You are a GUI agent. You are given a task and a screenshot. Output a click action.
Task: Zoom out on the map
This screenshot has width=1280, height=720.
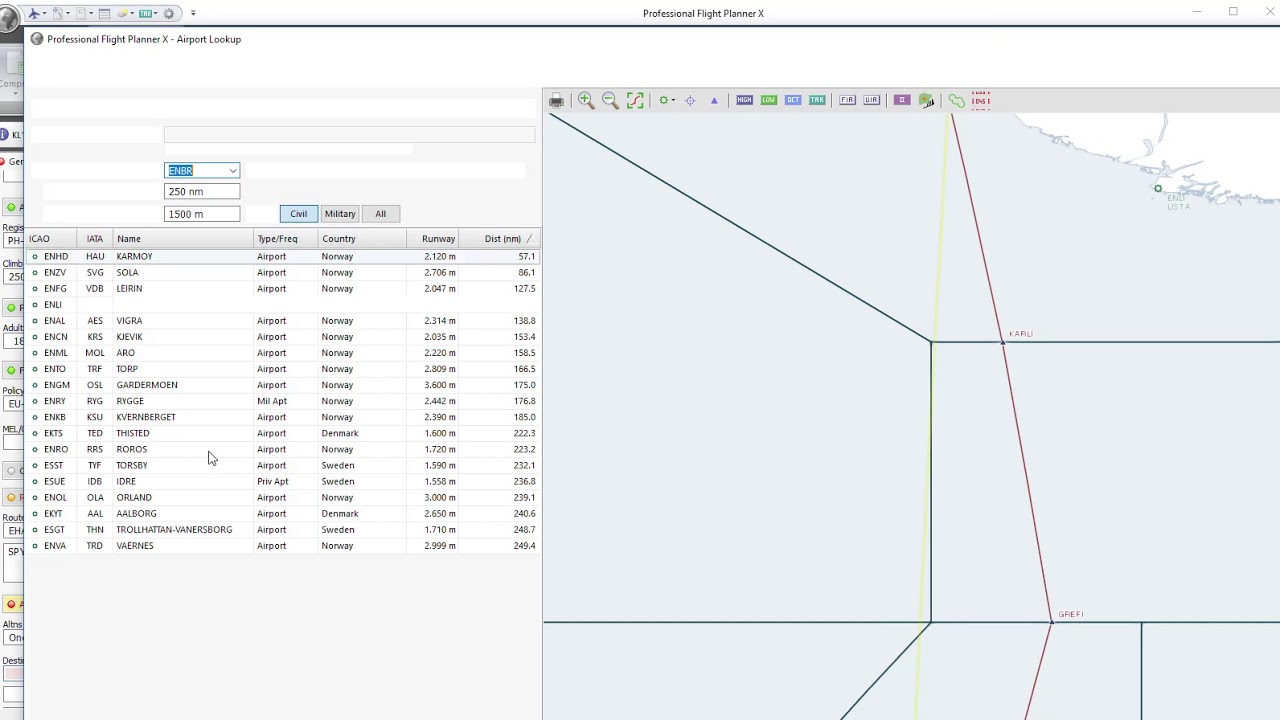coord(610,100)
